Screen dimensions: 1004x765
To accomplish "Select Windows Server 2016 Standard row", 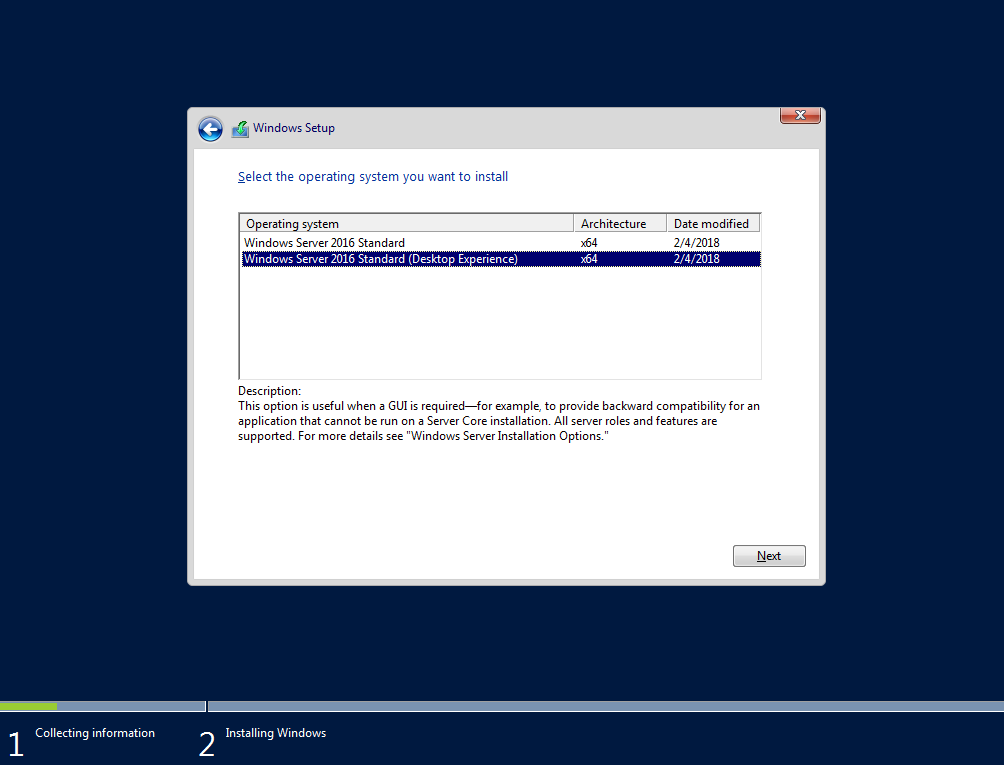I will [x=501, y=243].
